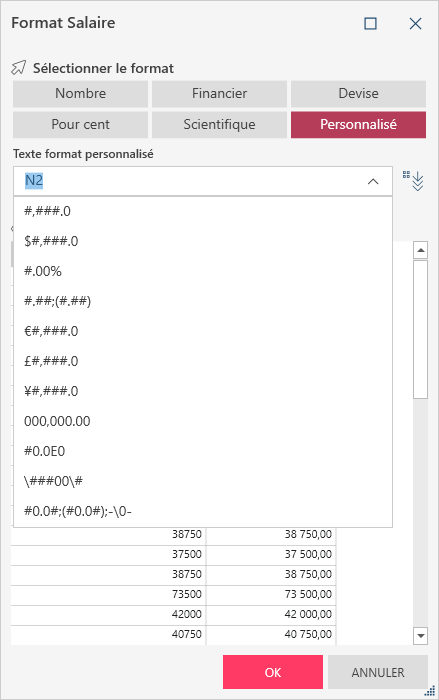The width and height of the screenshot is (439, 700).
Task: Click the apply-format double-arrow icon
Action: point(413,181)
